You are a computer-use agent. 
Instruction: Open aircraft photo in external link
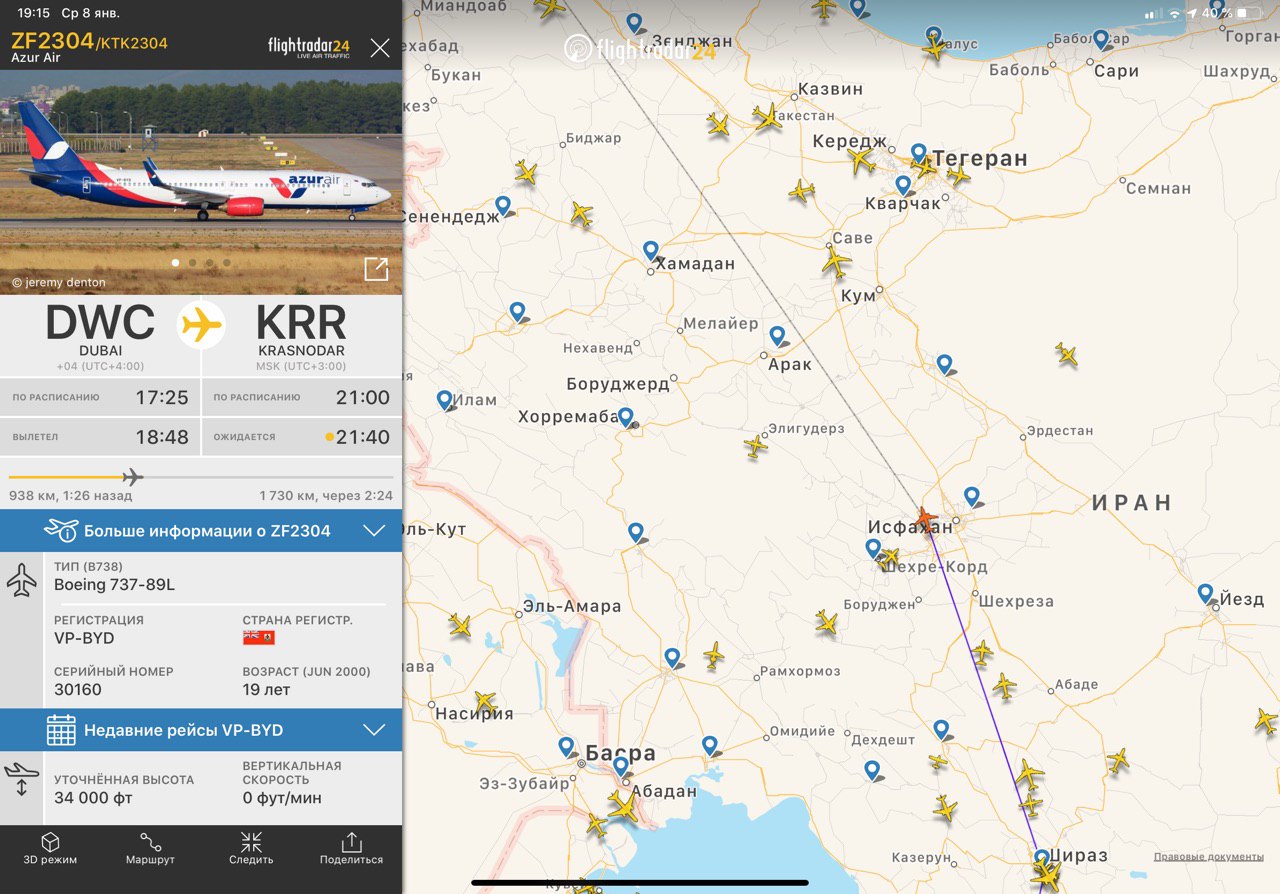[x=376, y=269]
